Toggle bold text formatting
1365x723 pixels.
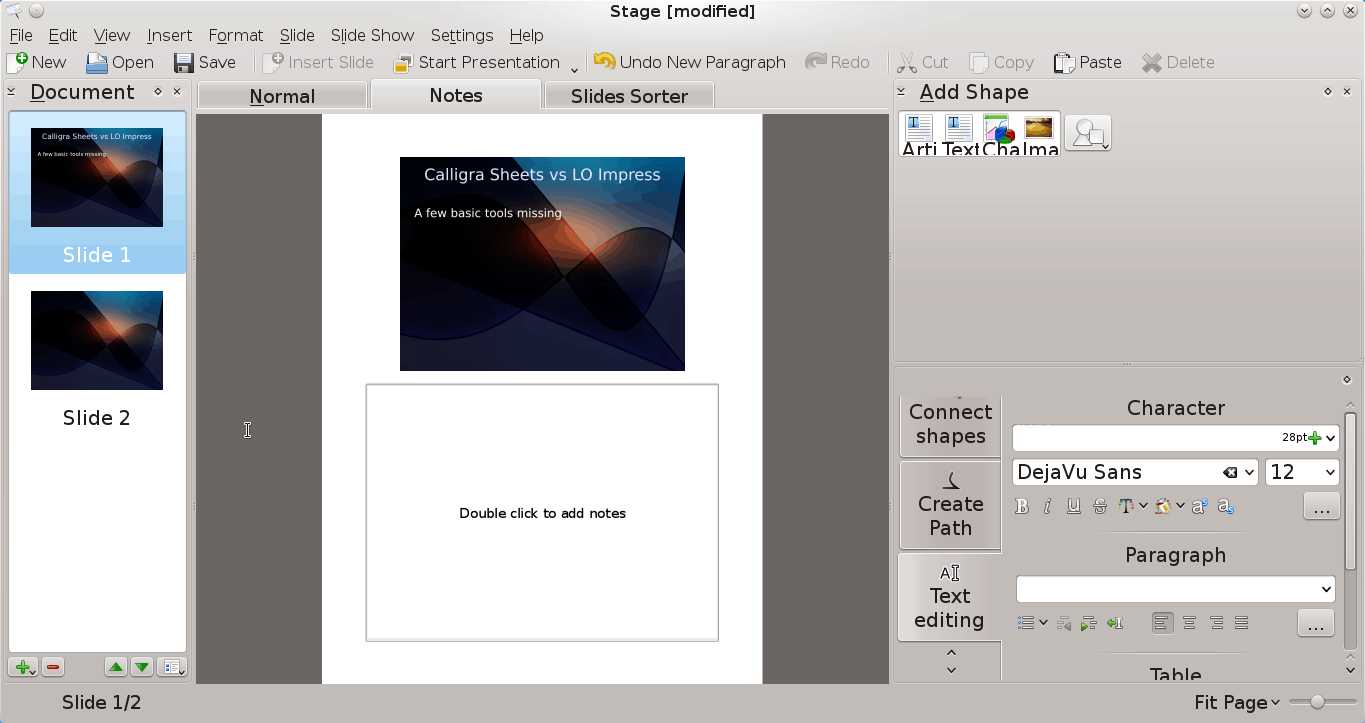coord(1022,506)
